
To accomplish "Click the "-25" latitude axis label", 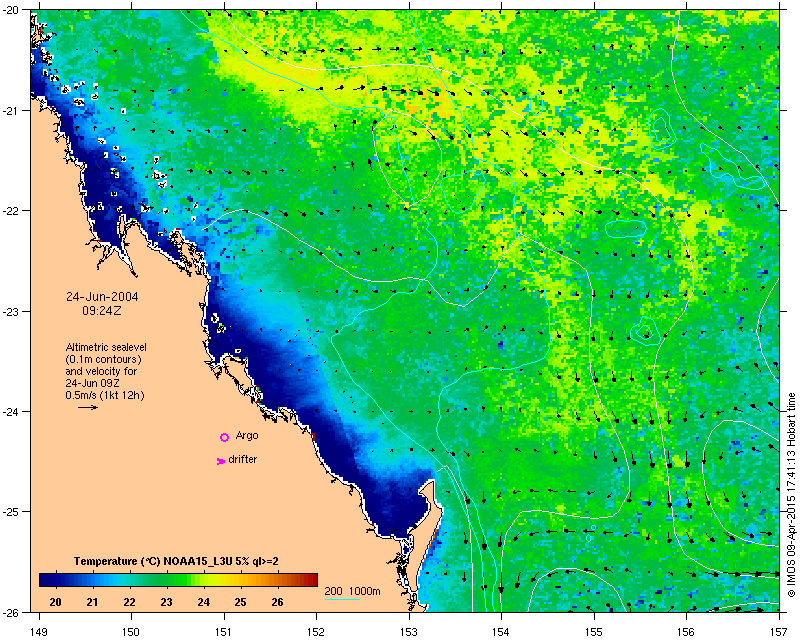I will point(11,512).
